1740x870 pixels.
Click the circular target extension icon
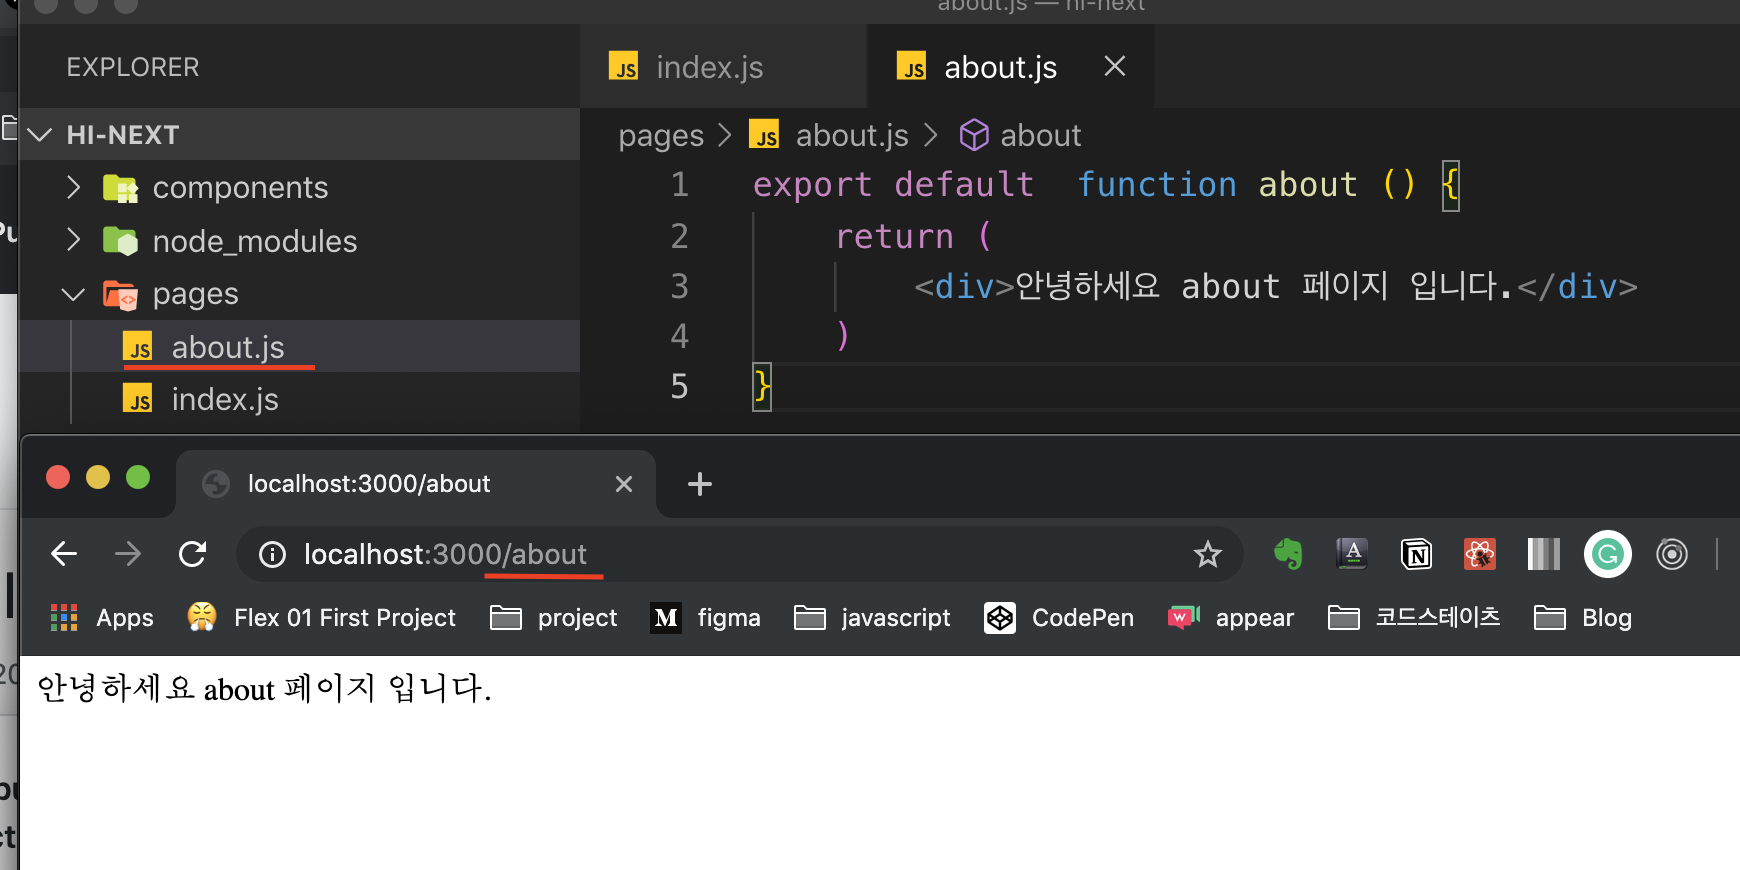pyautogui.click(x=1672, y=553)
